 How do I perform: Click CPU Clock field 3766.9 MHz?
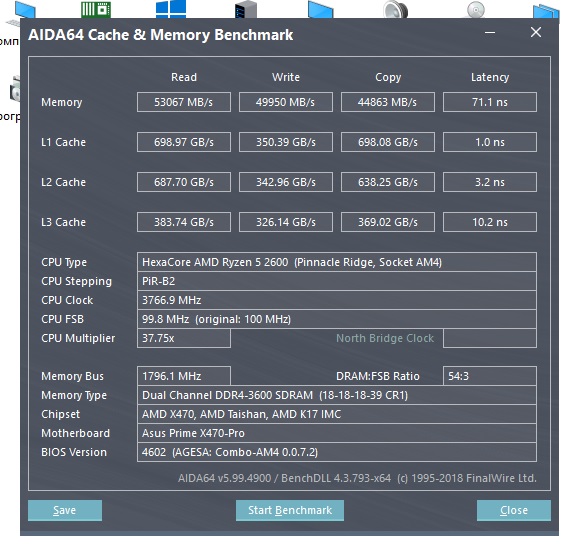[337, 300]
